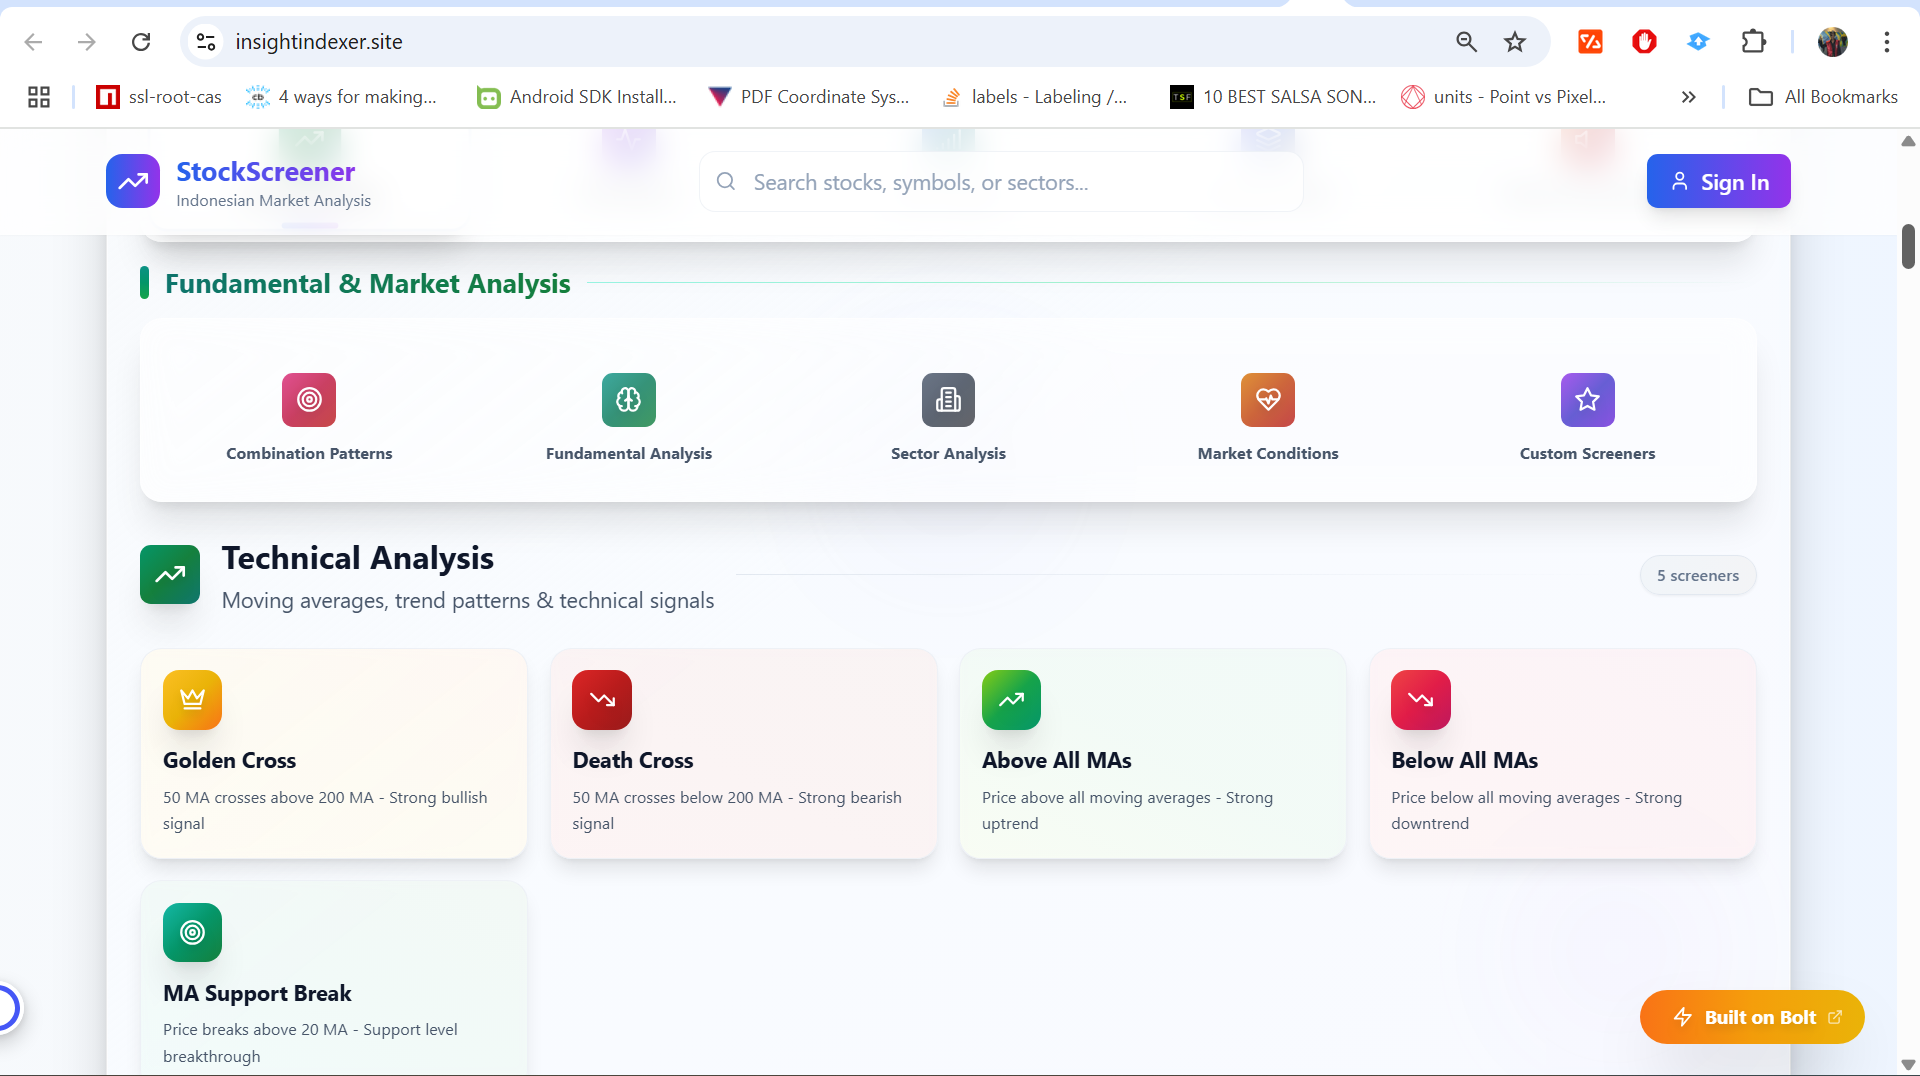Click the MA Support Break target icon
This screenshot has width=1920, height=1076.
tap(192, 932)
